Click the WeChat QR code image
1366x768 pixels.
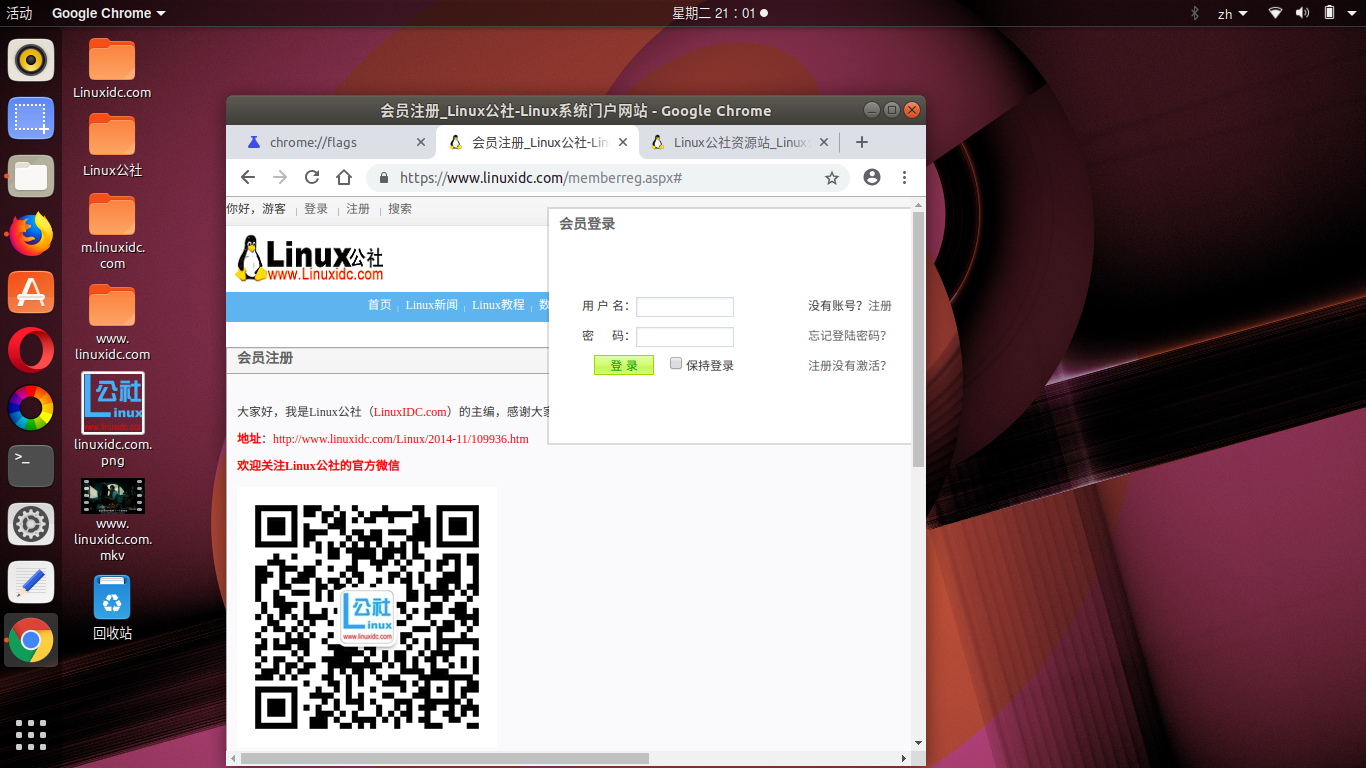(367, 617)
